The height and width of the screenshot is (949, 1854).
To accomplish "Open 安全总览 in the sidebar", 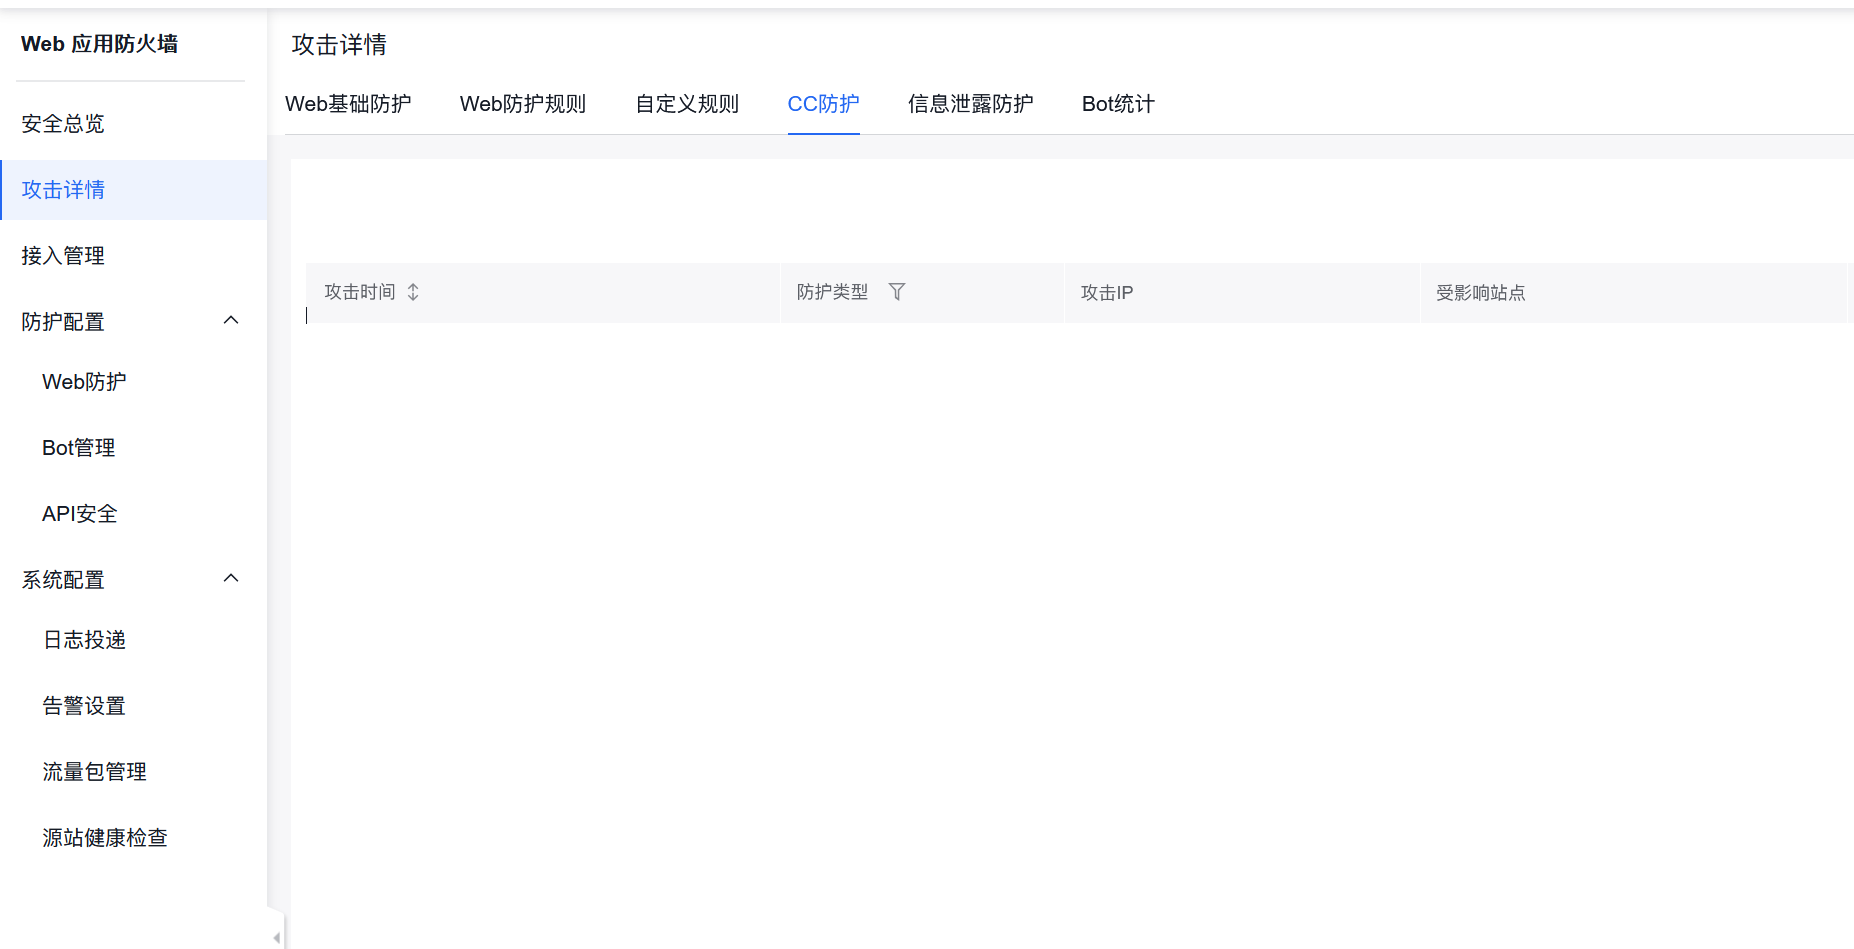I will tap(63, 124).
